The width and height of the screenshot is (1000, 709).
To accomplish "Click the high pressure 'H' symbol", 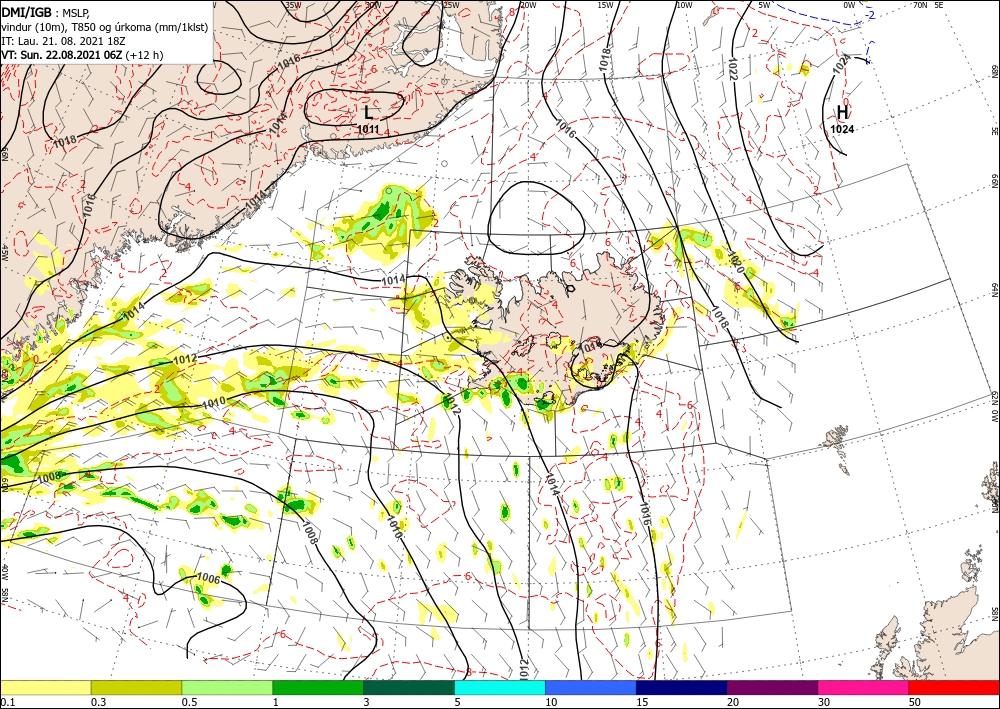I will tap(842, 112).
